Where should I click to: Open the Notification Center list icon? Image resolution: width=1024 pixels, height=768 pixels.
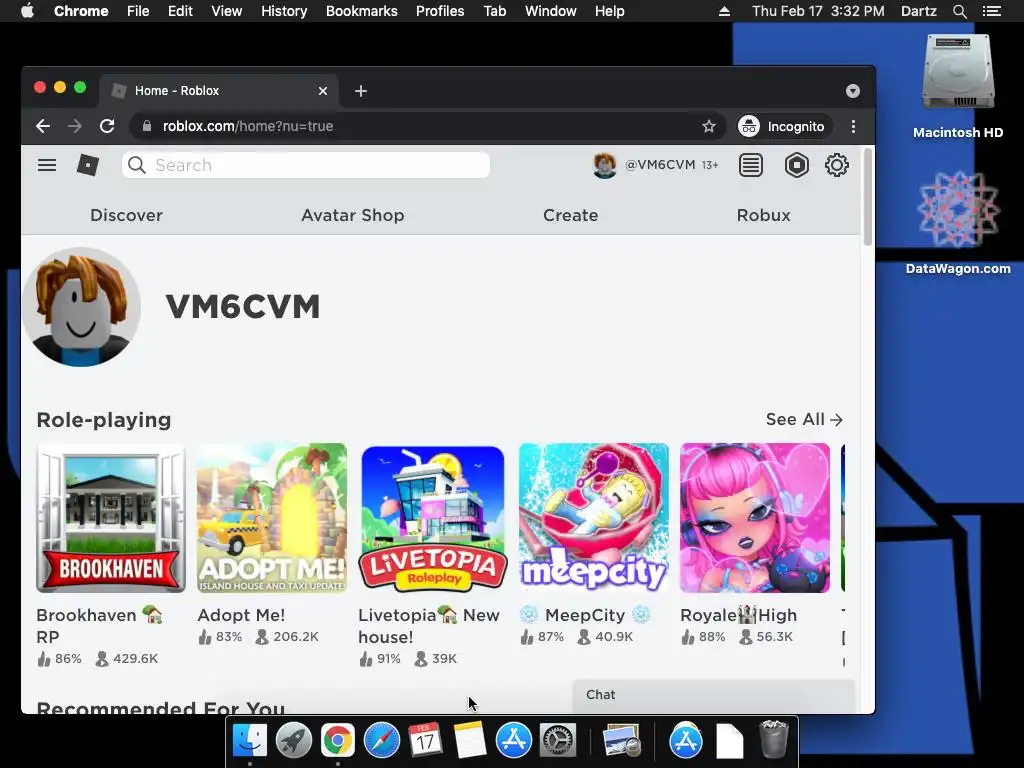point(991,11)
